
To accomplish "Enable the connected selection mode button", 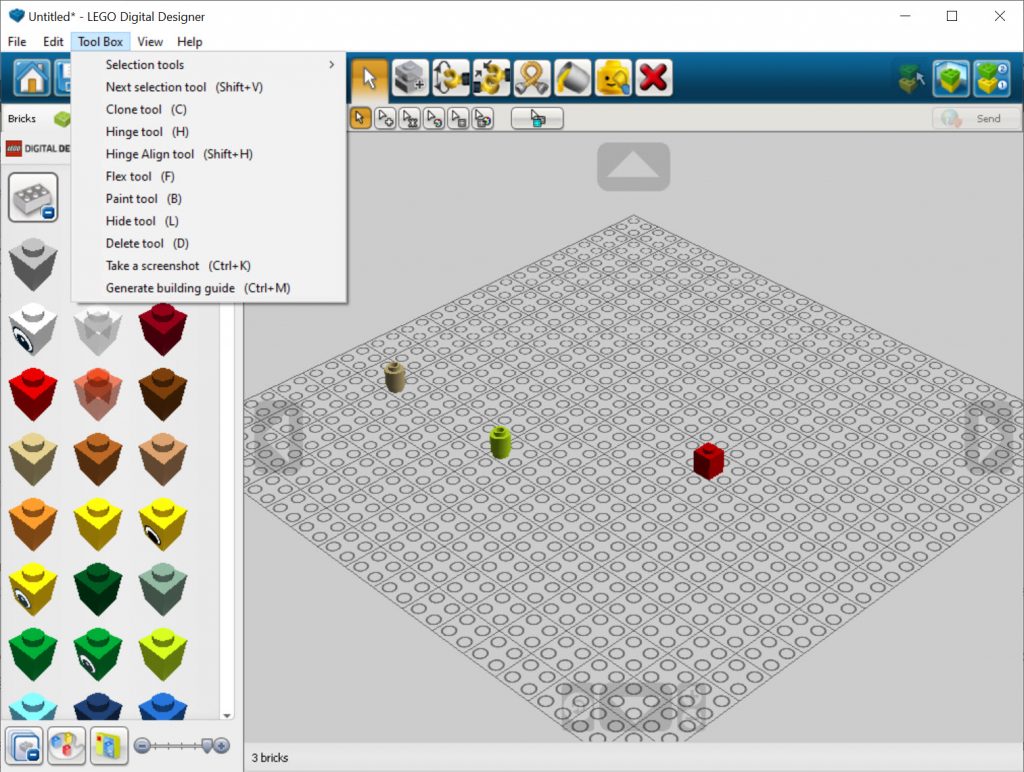I will (409, 118).
